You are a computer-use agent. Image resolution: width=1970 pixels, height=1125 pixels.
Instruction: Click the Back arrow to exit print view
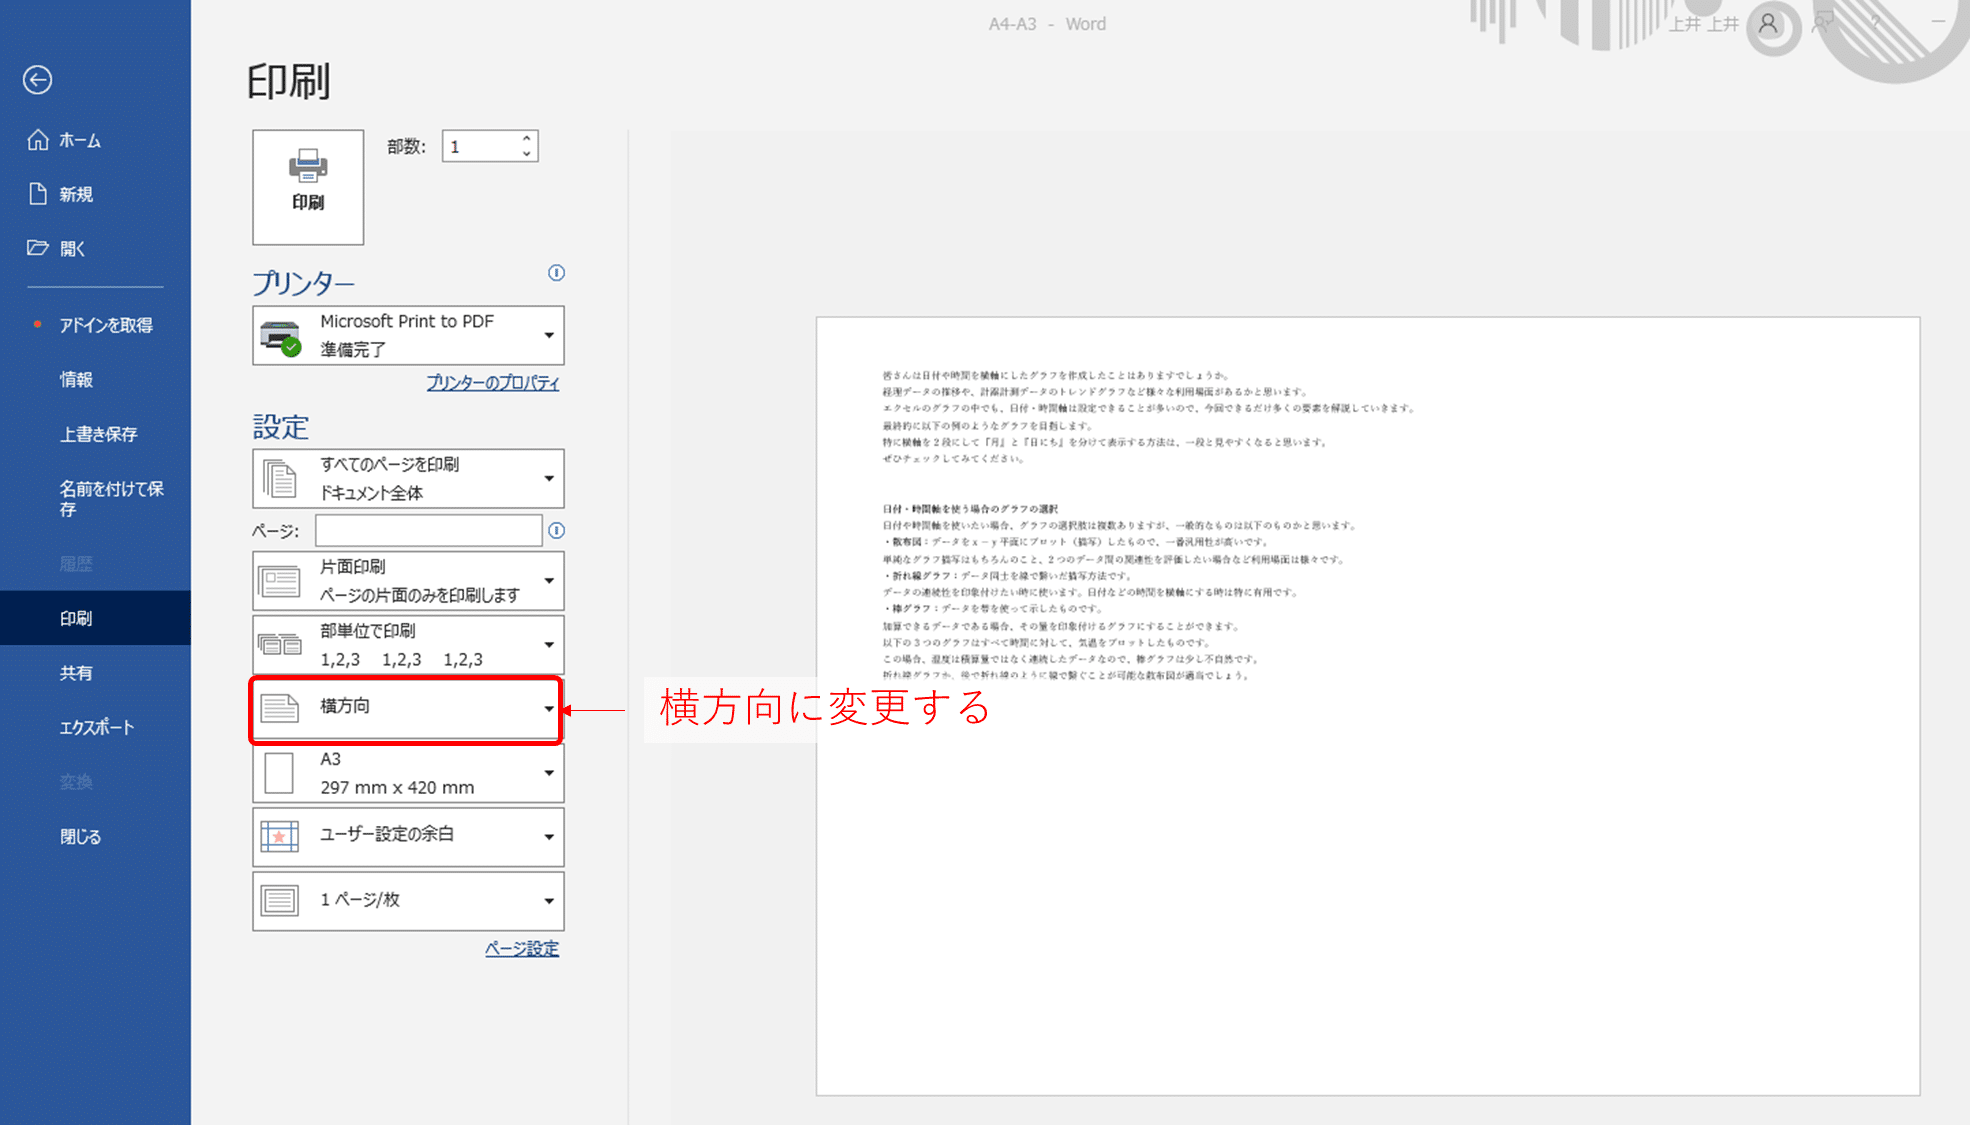37,80
